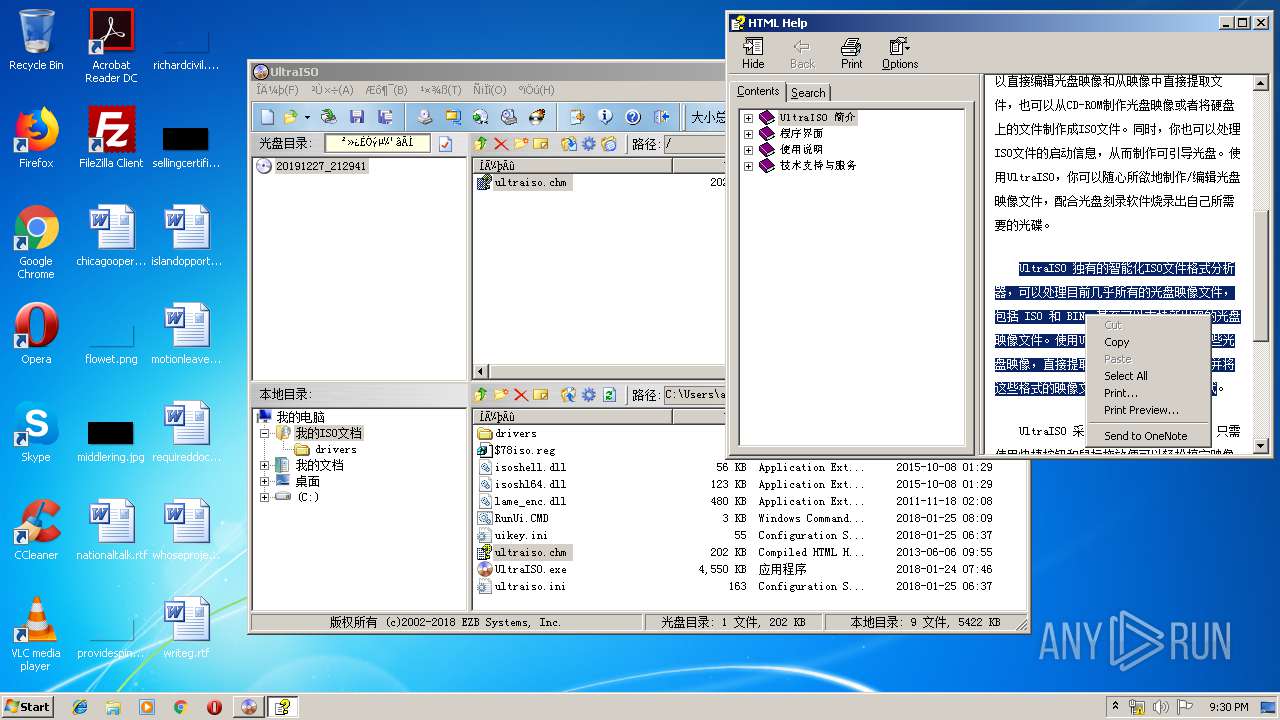This screenshot has width=1280, height=720.
Task: Choose Send to OneNote from context menu
Action: [1148, 436]
